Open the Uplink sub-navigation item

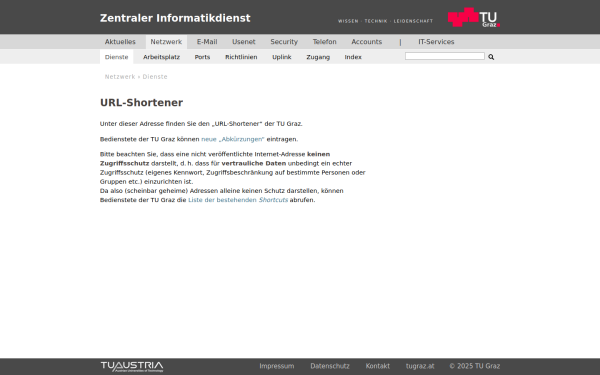click(282, 57)
